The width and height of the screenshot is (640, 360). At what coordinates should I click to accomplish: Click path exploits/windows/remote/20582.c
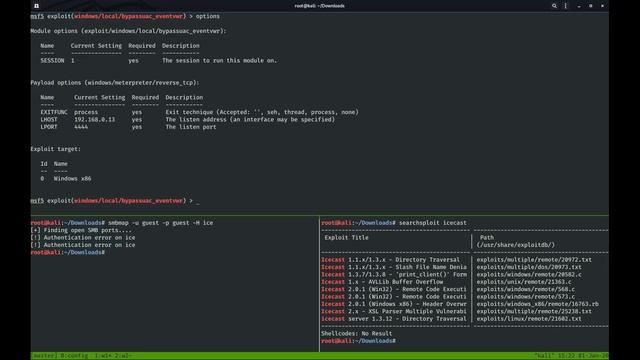[x=529, y=275]
